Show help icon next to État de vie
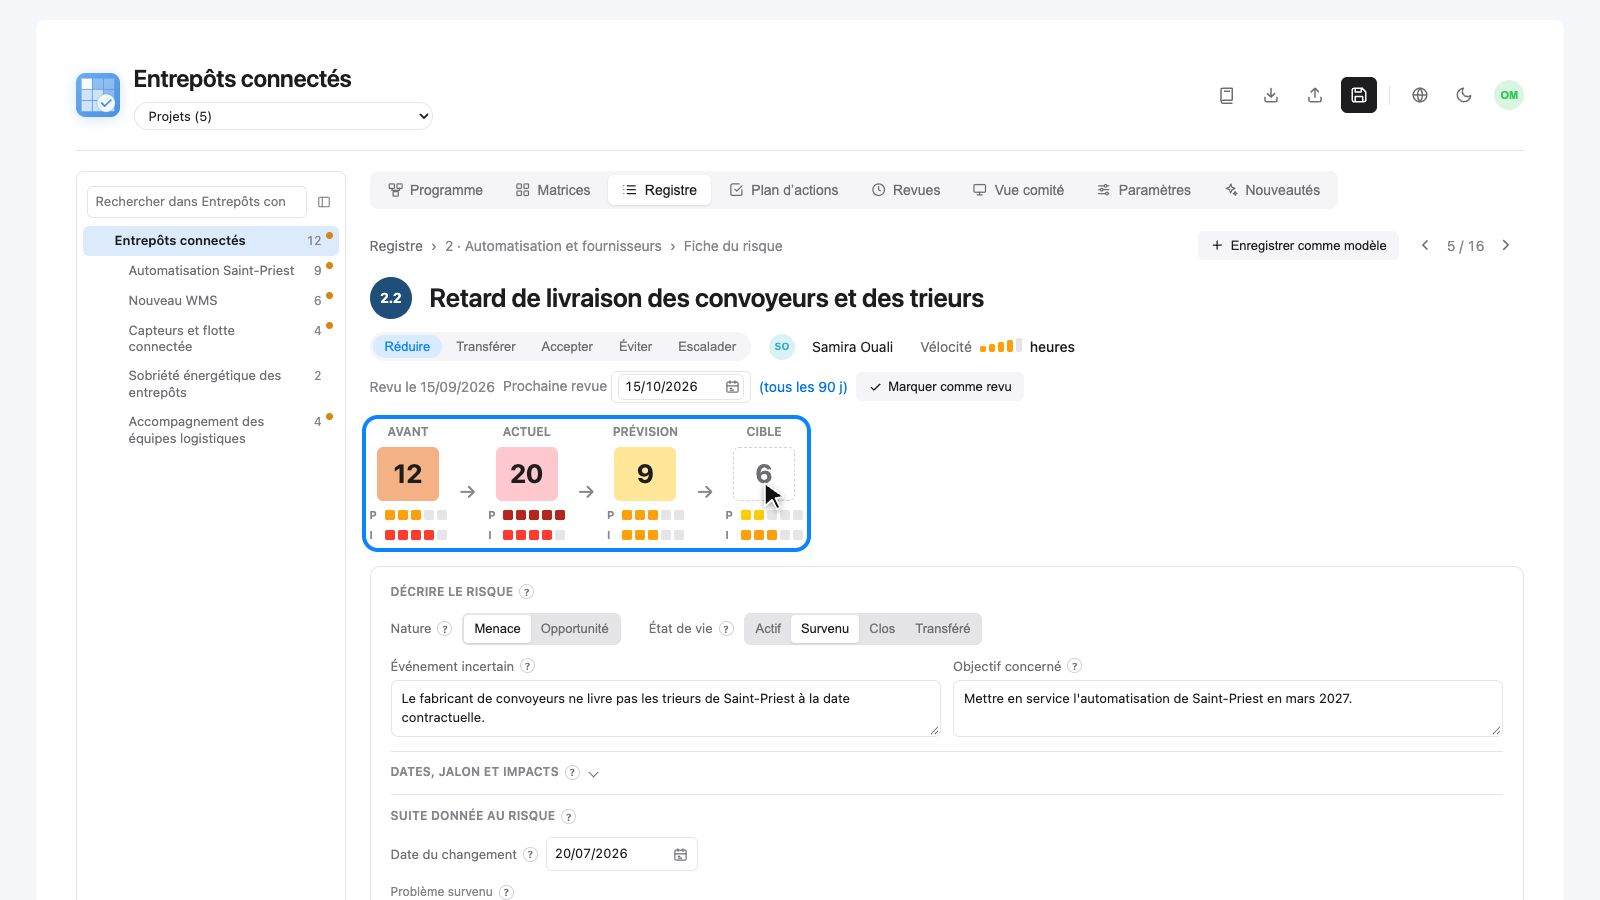 click(x=726, y=629)
